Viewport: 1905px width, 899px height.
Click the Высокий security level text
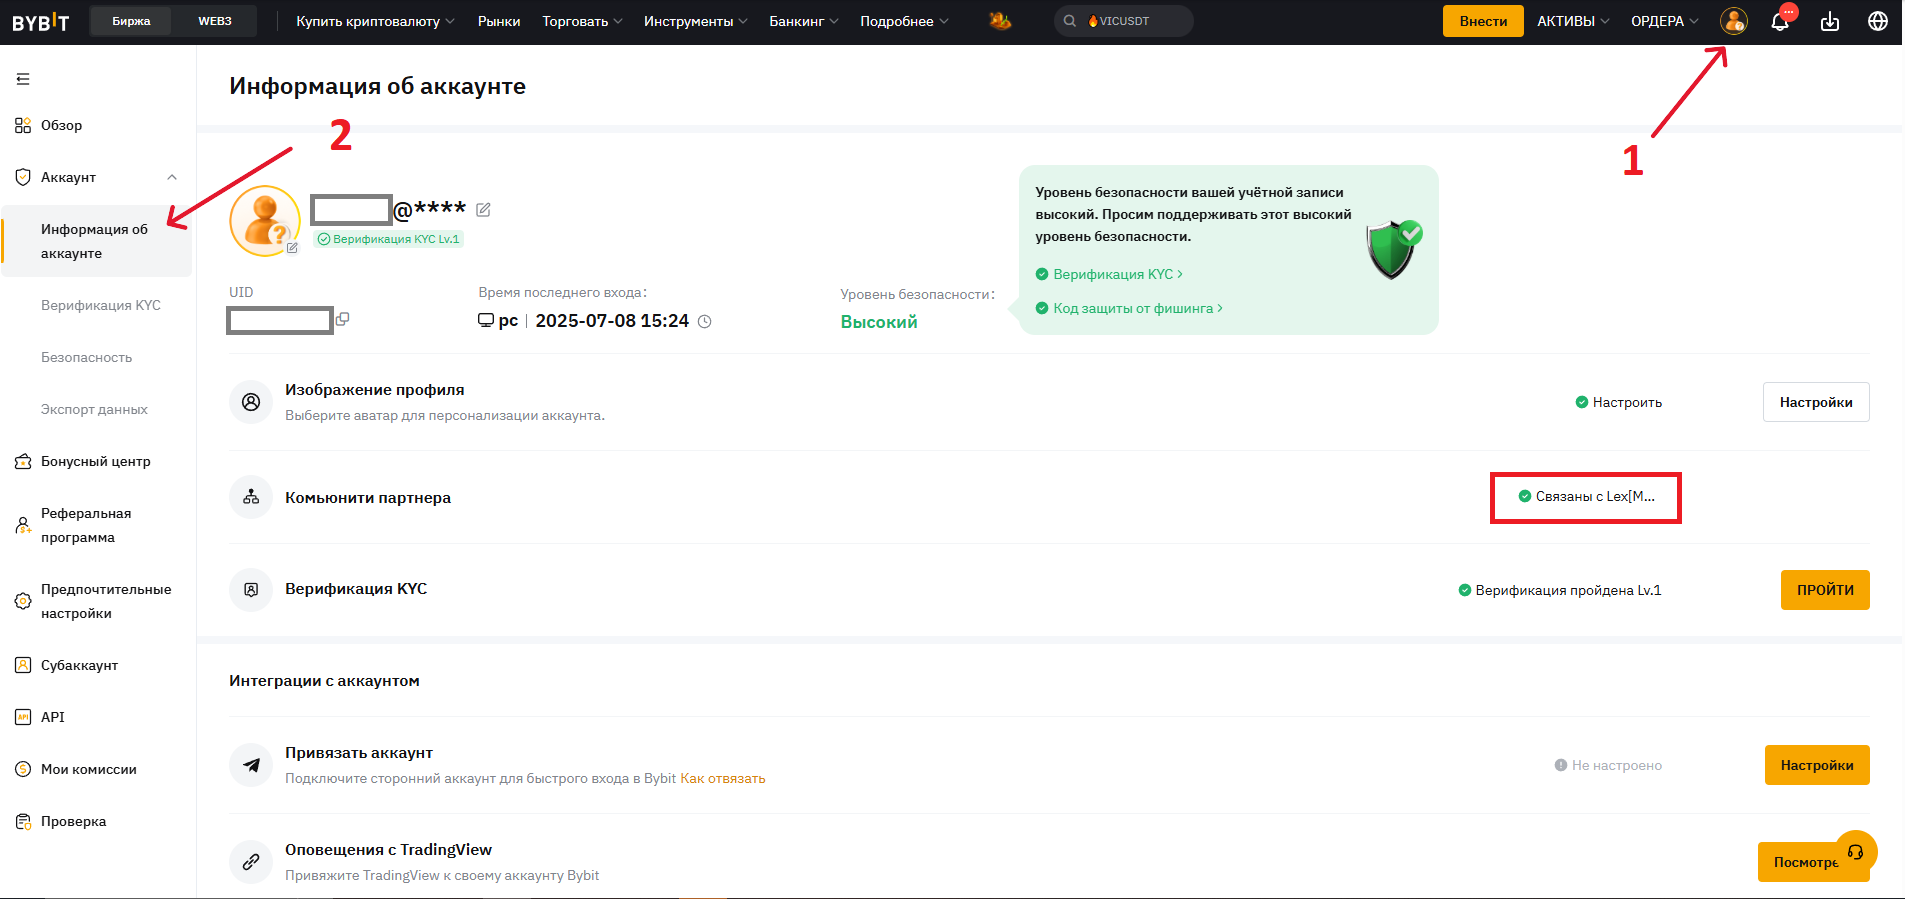pyautogui.click(x=879, y=322)
